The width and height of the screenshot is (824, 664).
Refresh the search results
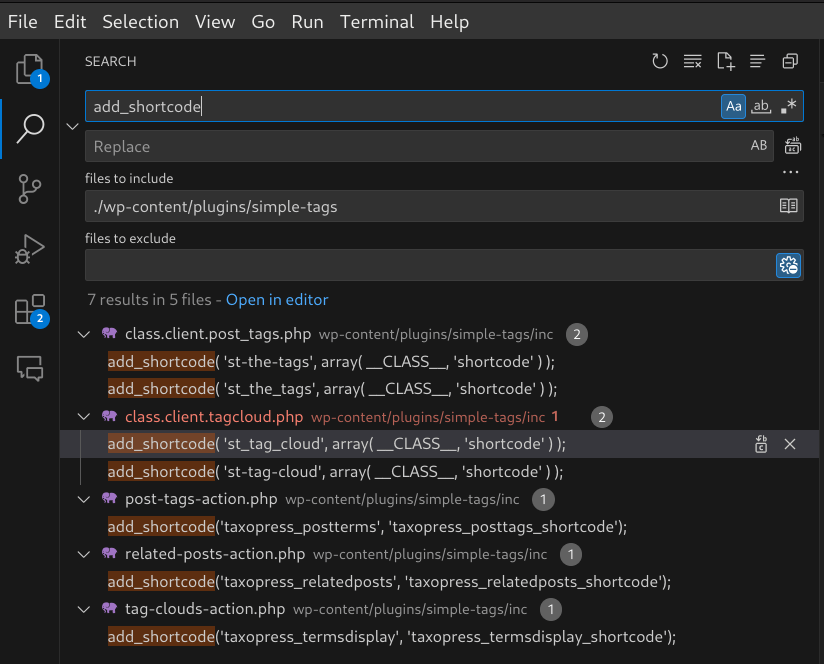(660, 62)
